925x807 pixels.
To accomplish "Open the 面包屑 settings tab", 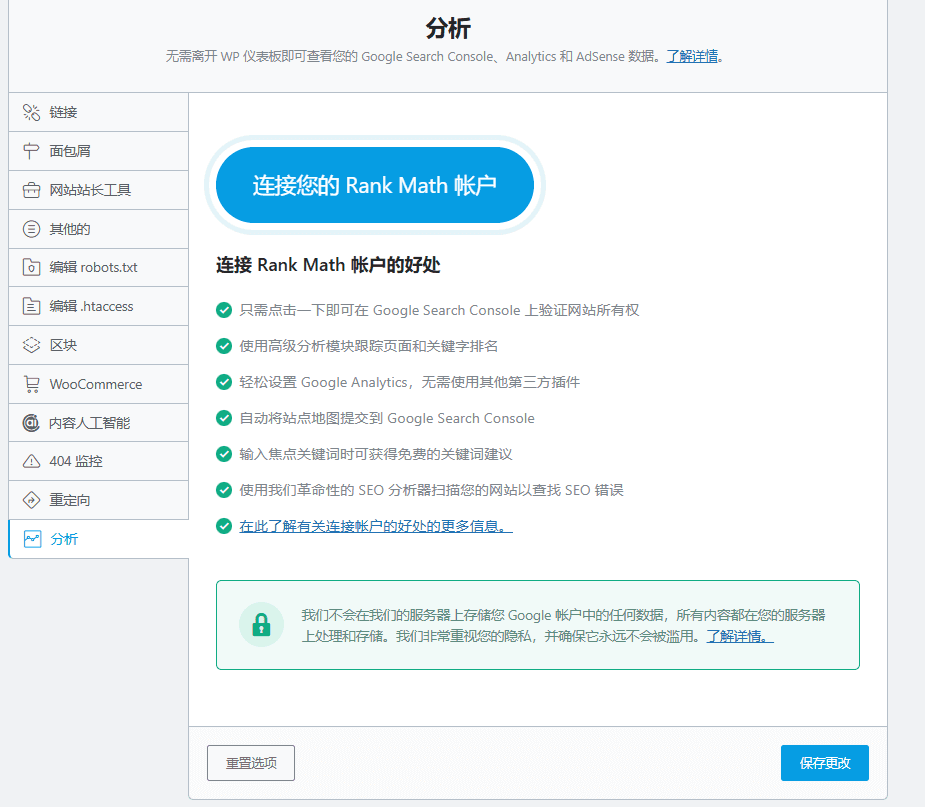I will pyautogui.click(x=99, y=151).
